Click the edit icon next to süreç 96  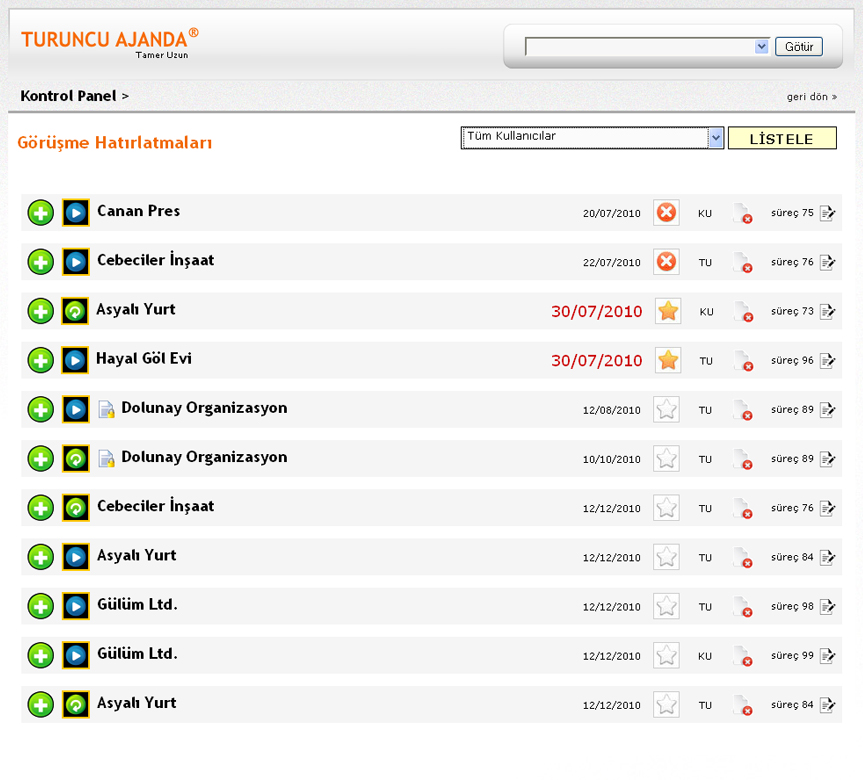click(x=827, y=361)
